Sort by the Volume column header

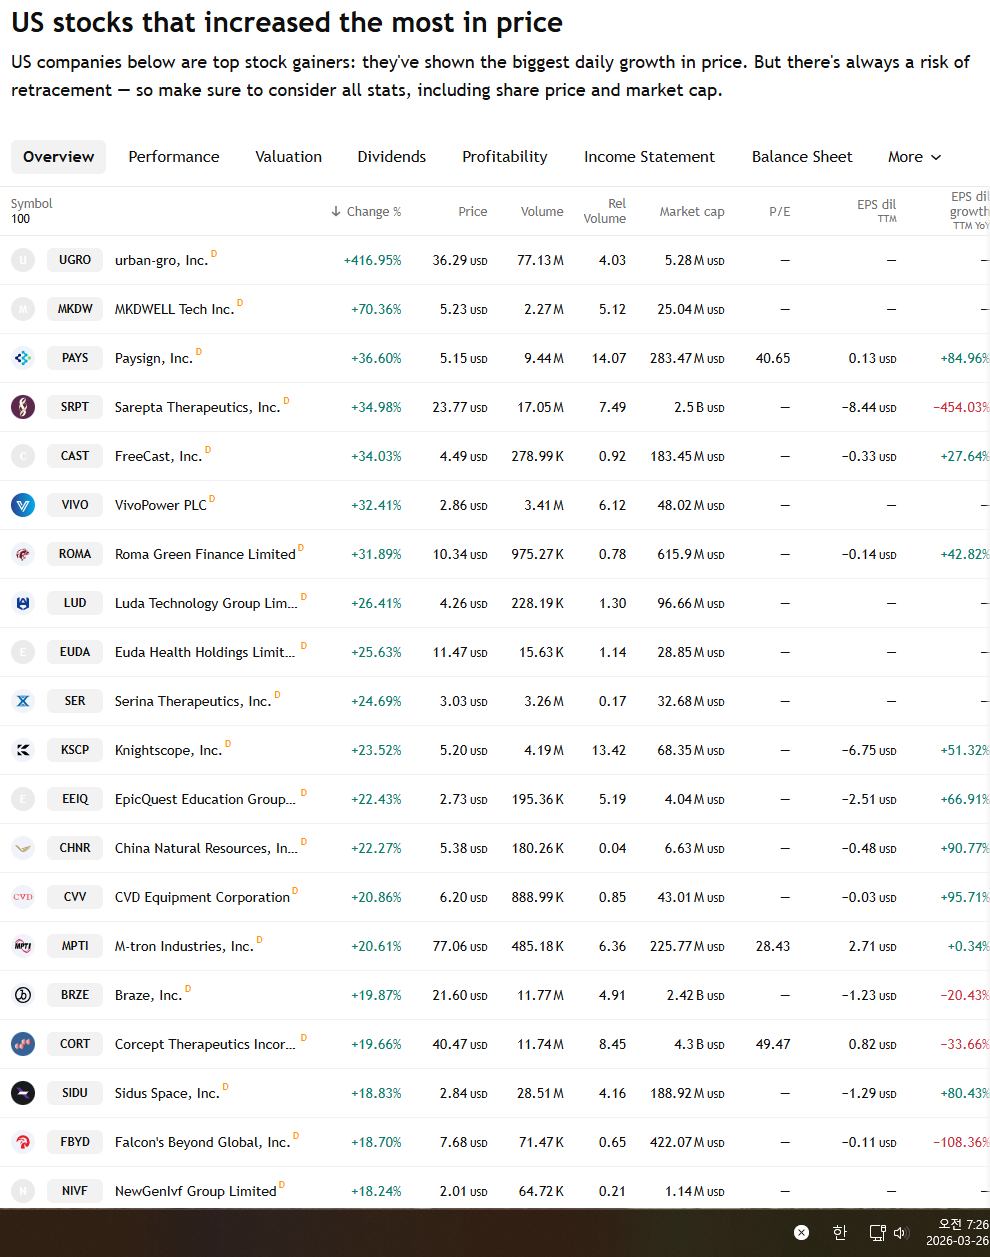click(542, 212)
